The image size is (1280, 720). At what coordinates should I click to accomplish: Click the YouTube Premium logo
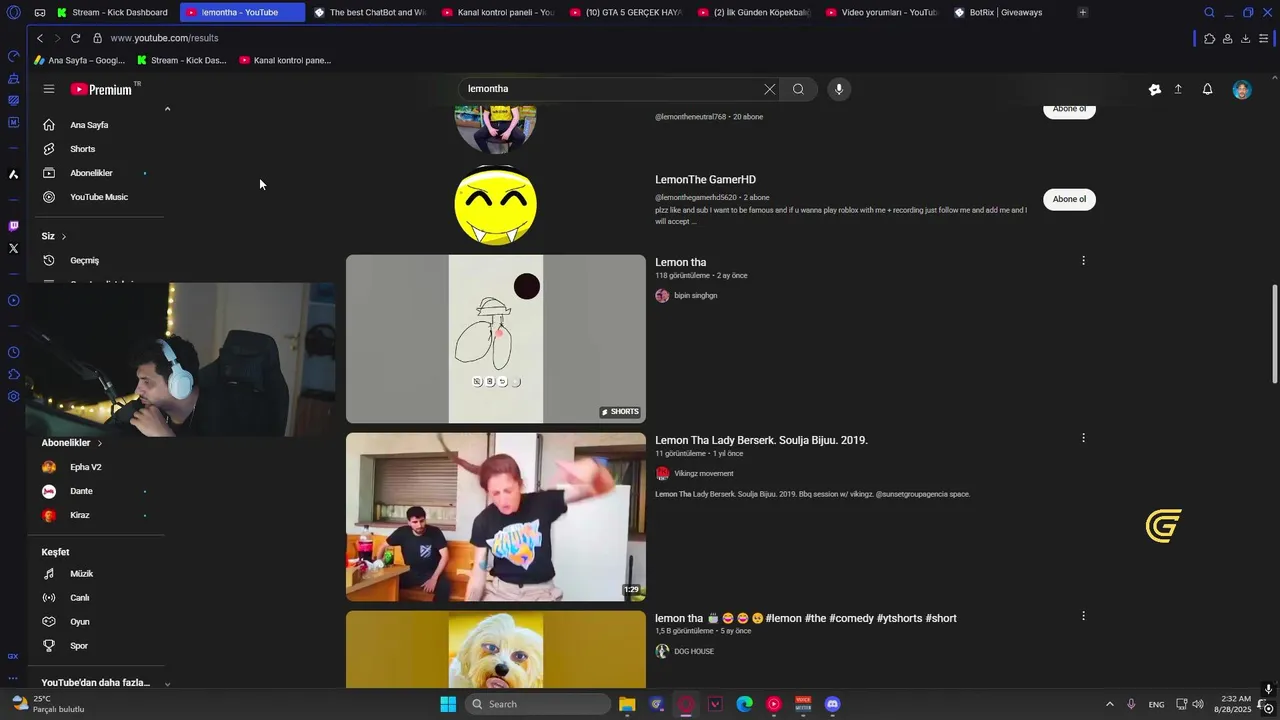102,89
